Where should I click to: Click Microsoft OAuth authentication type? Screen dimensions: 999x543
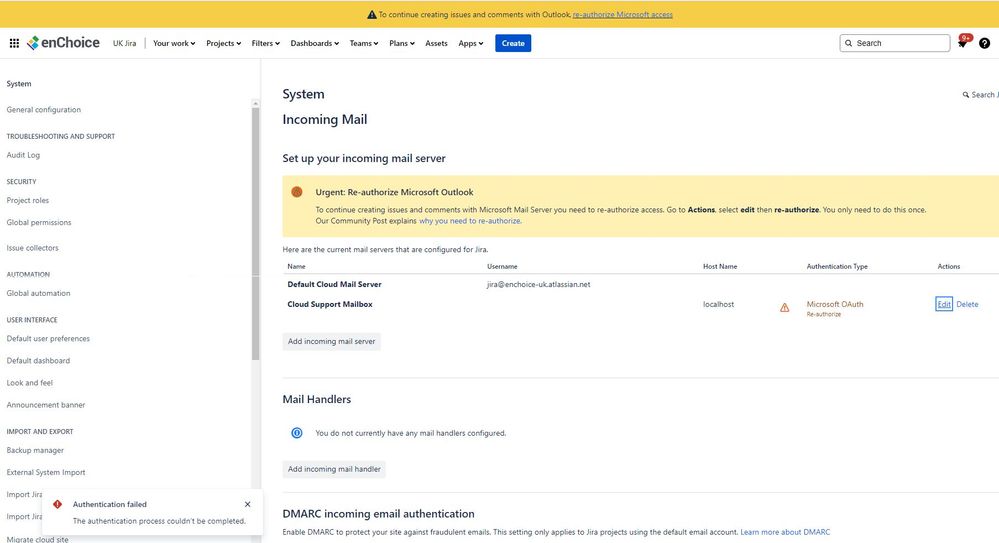tap(835, 304)
